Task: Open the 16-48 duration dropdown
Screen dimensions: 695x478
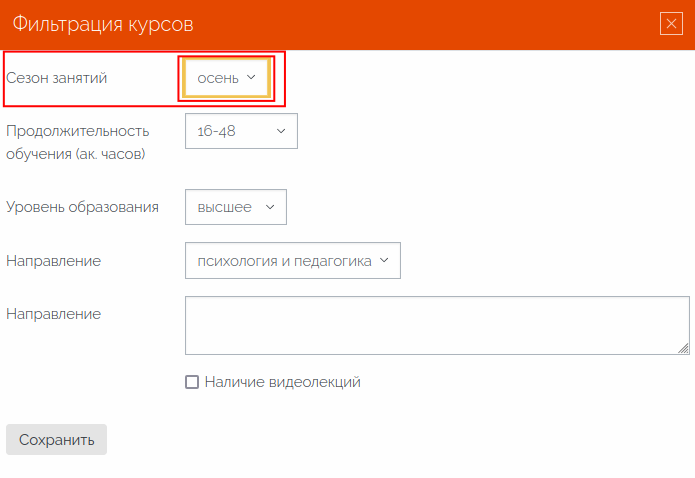Action: 241,131
